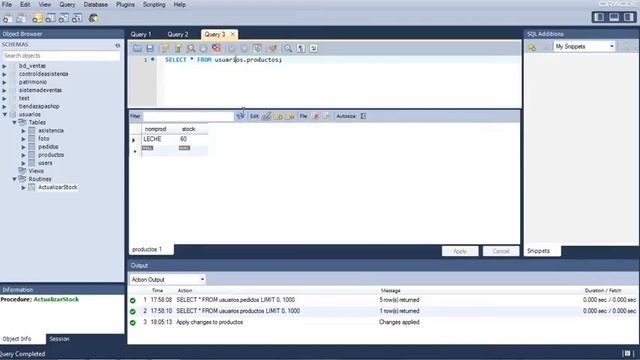Screen dimensions: 640x360
Task: Expand the bd_ventas schema
Action: click(4, 66)
